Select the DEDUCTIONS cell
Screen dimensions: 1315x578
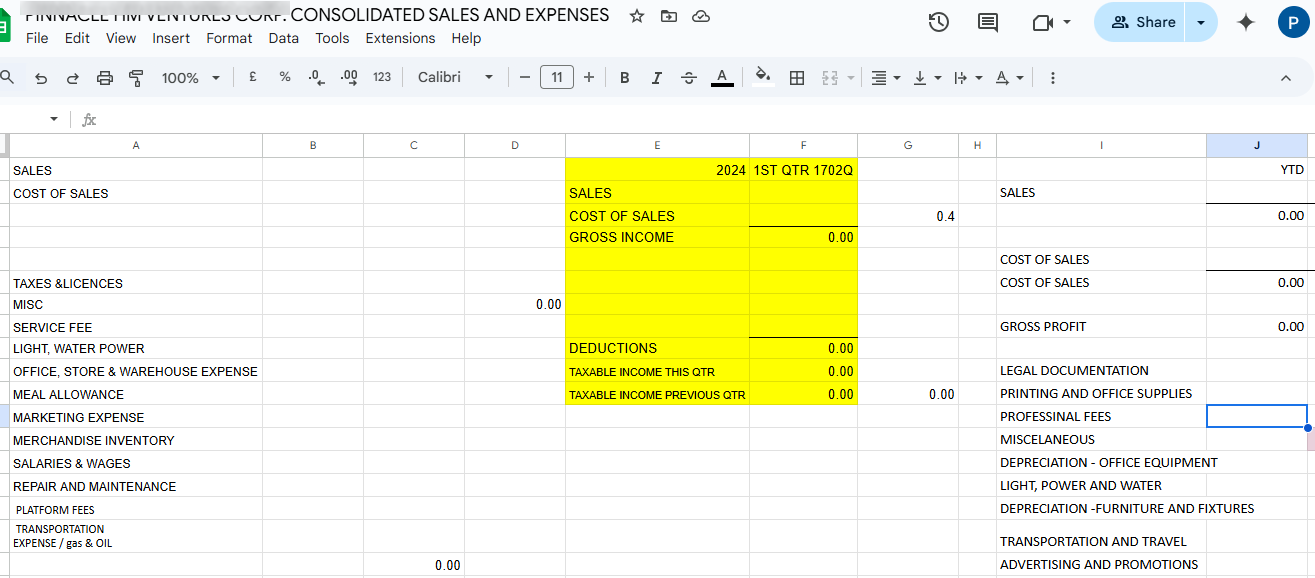[x=657, y=348]
